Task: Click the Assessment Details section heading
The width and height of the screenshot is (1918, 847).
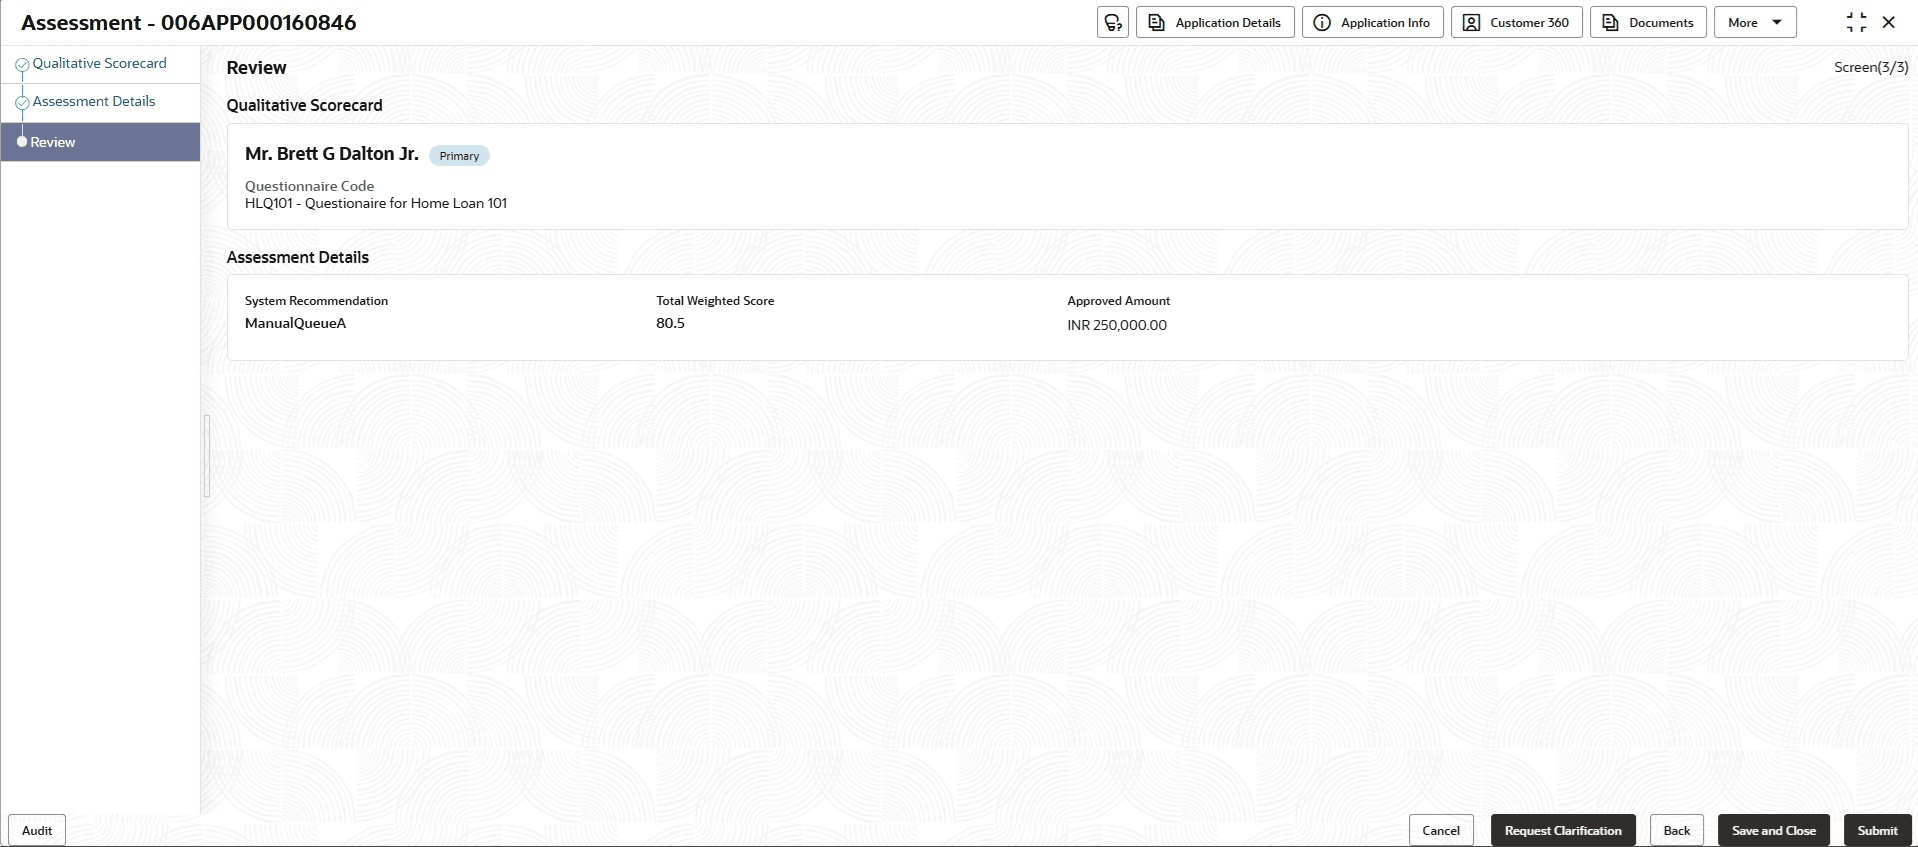Action: tap(298, 257)
